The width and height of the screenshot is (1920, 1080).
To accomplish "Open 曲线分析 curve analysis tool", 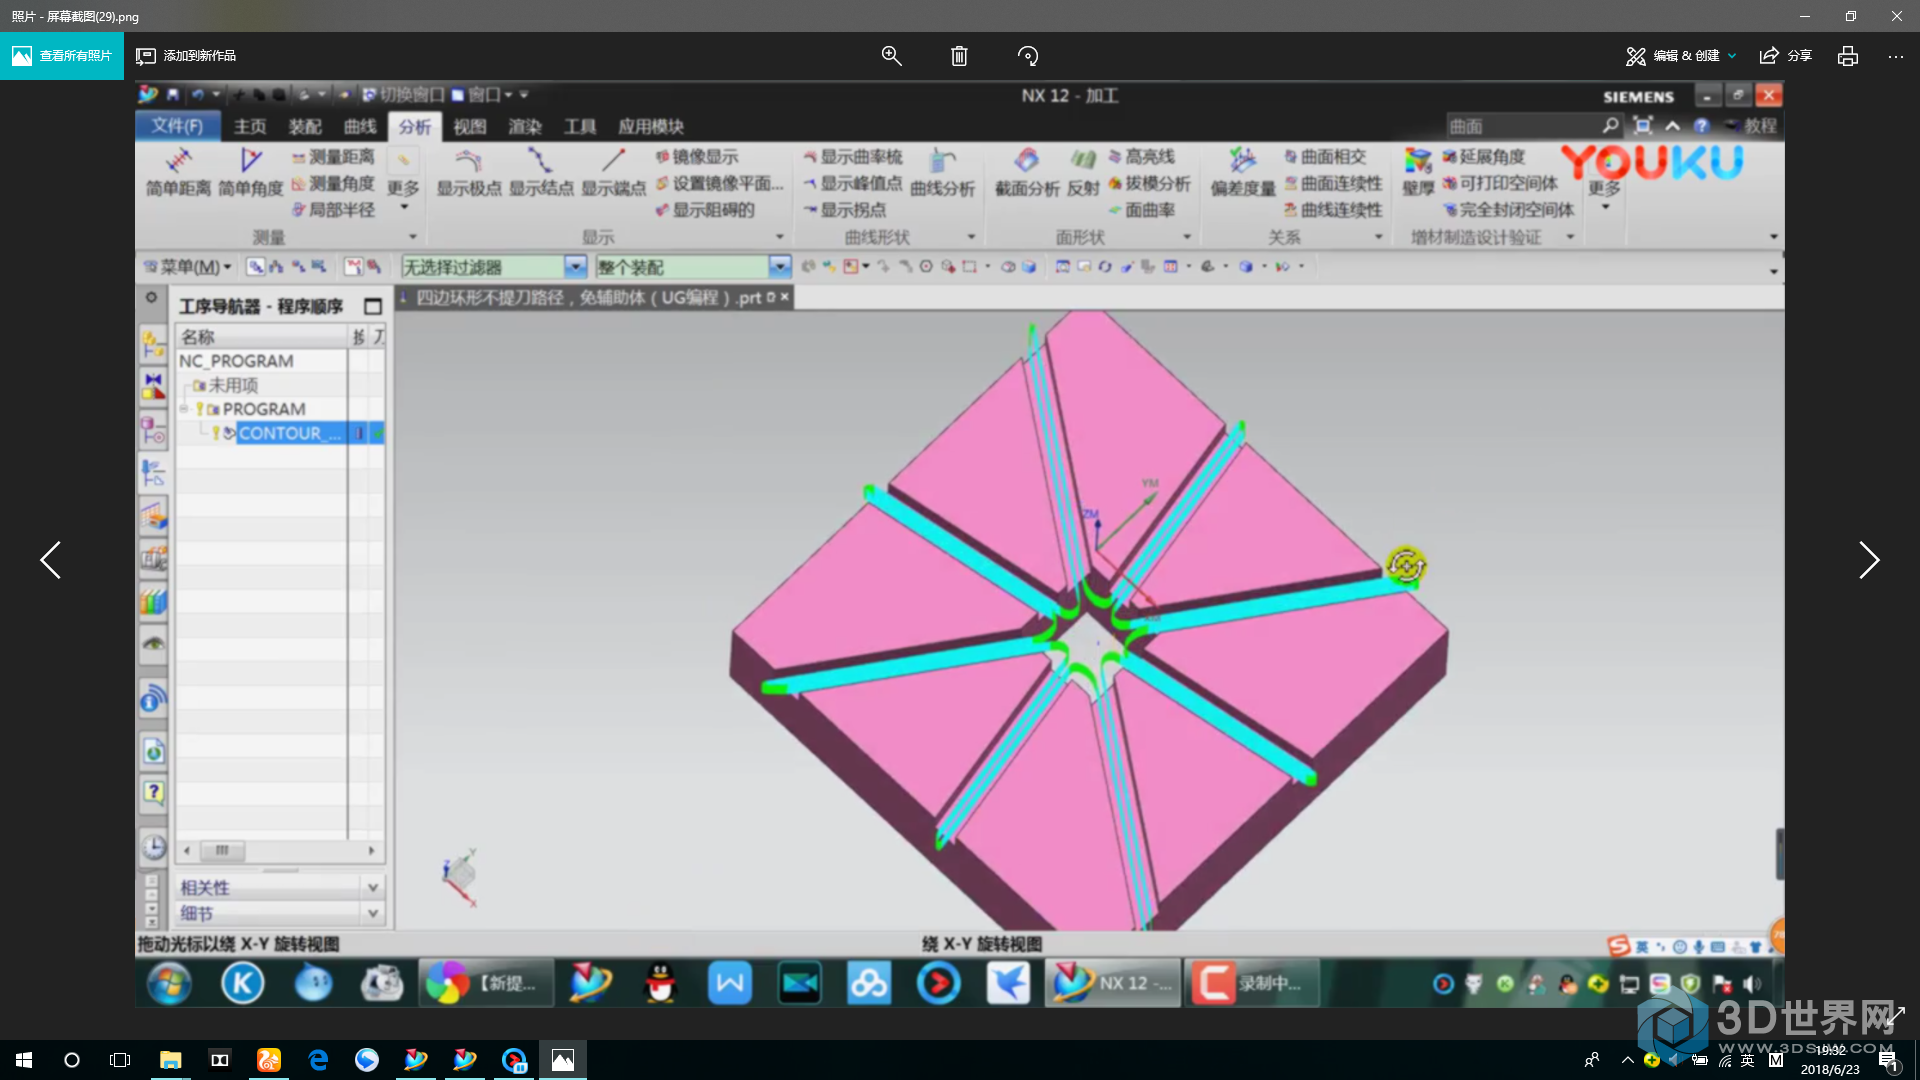I will pos(943,172).
